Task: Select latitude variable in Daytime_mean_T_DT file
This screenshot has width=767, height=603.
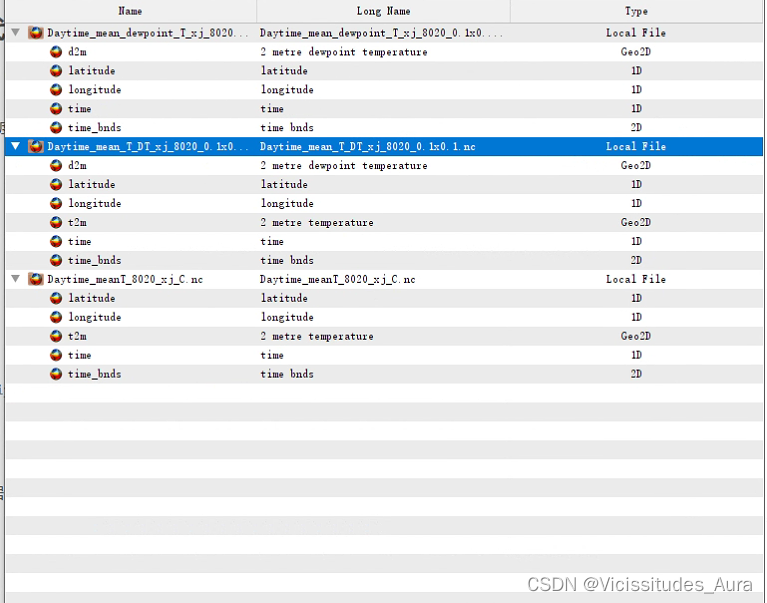Action: (x=91, y=184)
